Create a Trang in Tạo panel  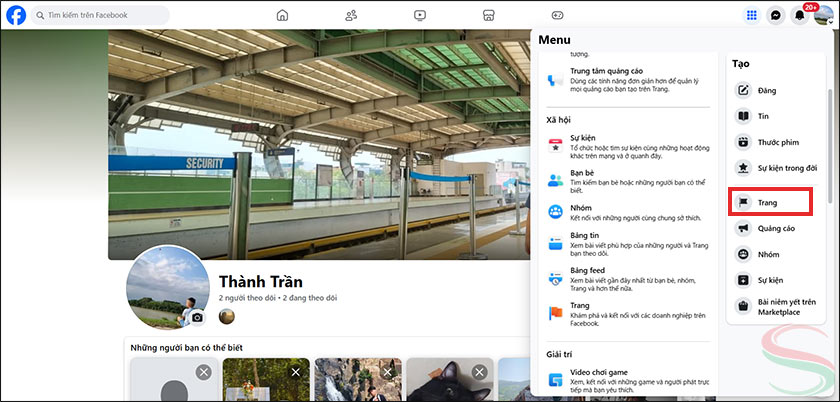tap(771, 203)
